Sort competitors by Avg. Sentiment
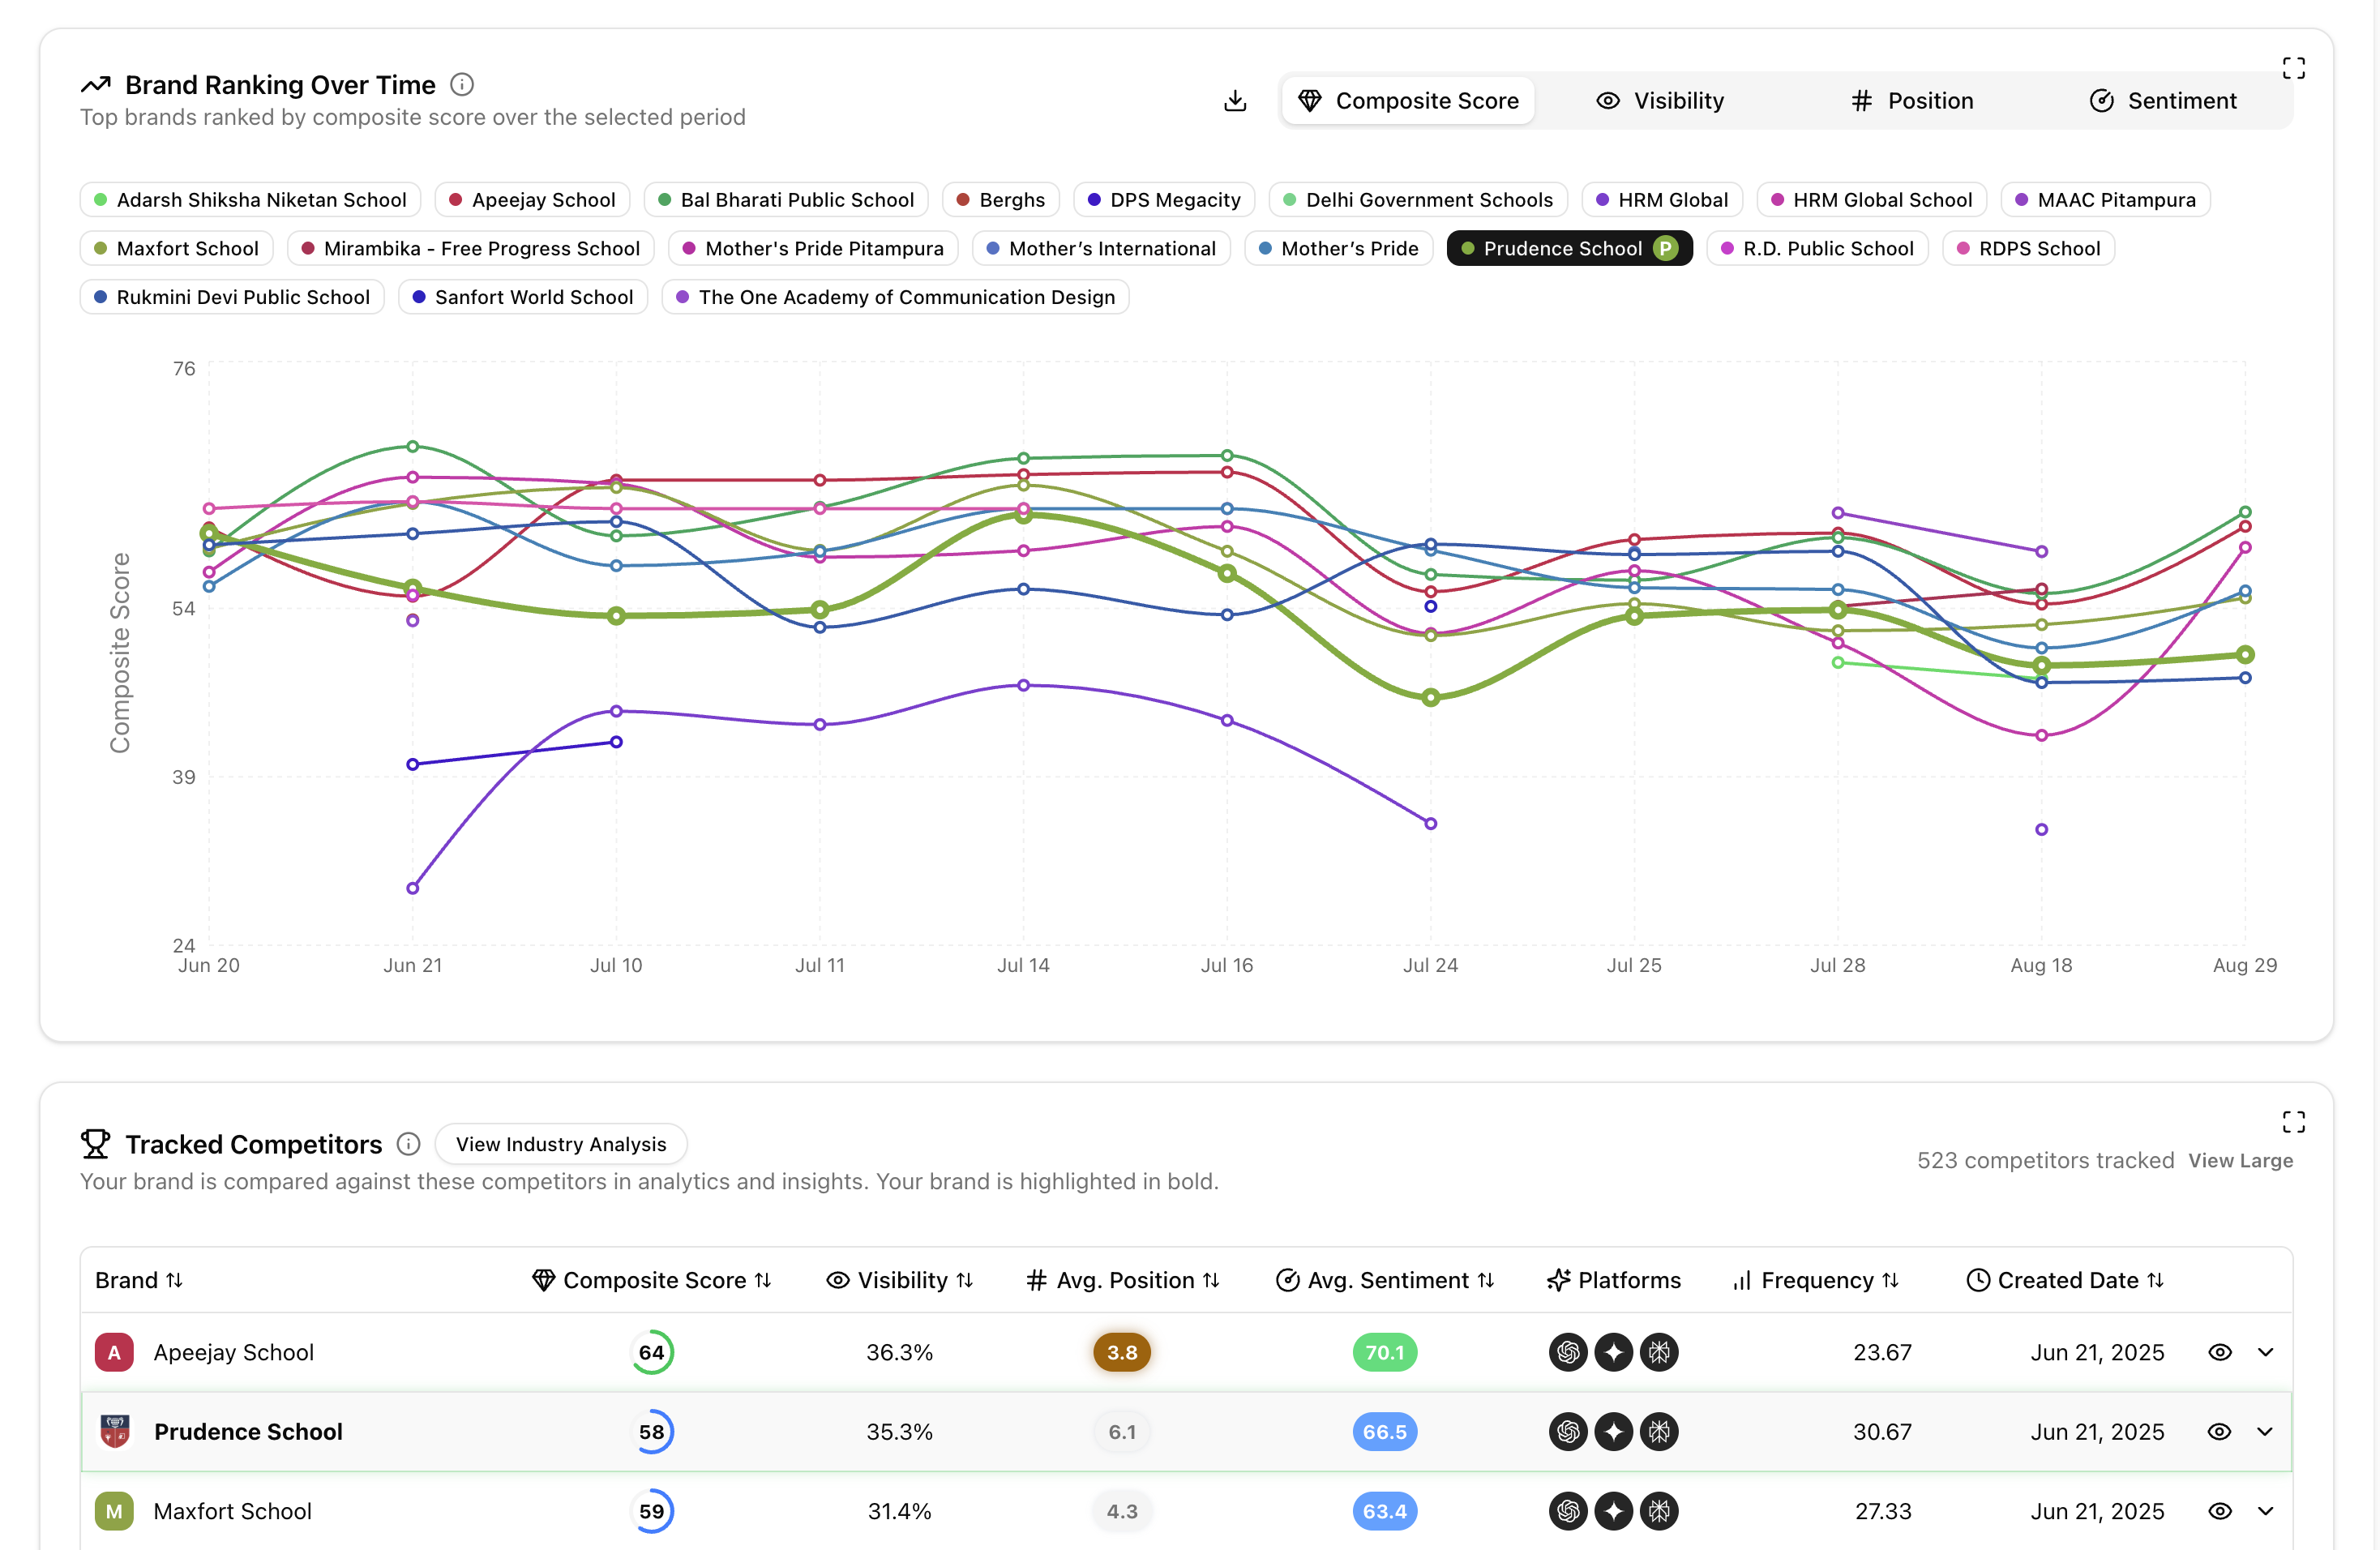The image size is (2380, 1550). (1385, 1280)
